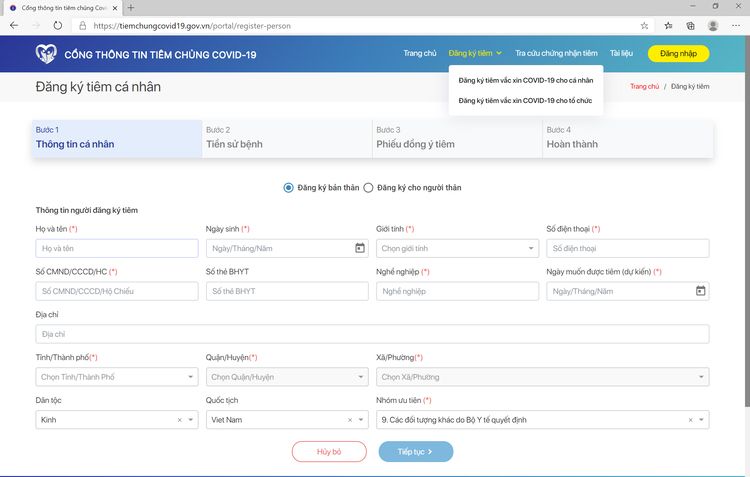
Task: Select the Đăng ký cho người thân option
Action: point(368,187)
